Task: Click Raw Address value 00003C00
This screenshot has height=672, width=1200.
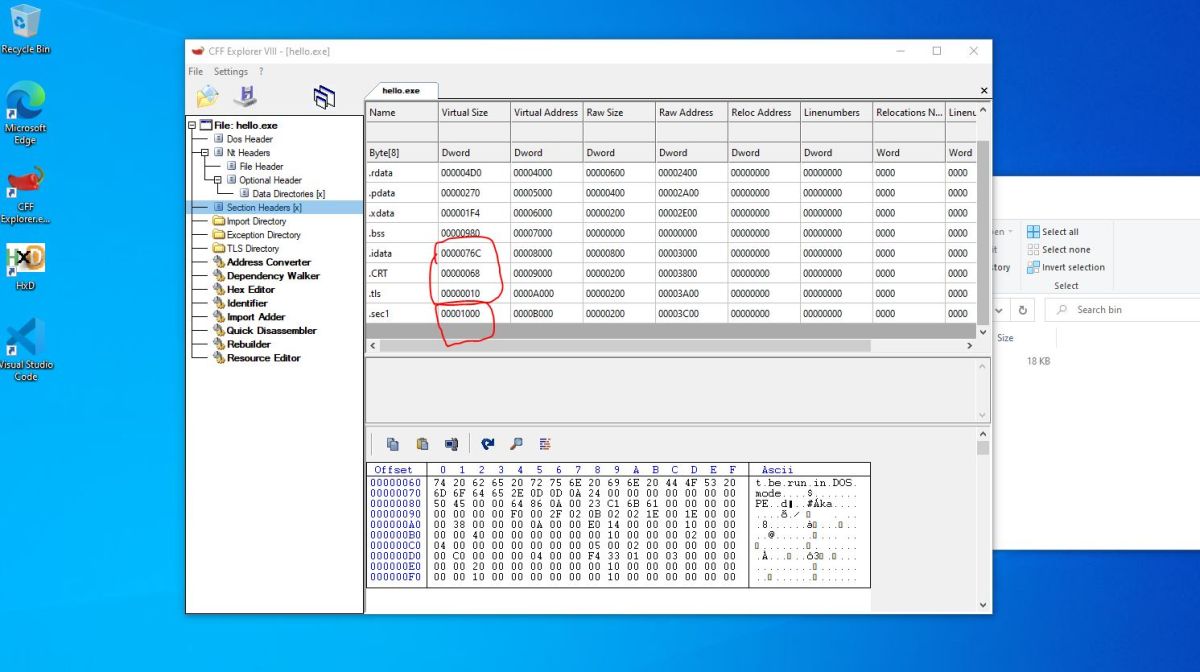Action: 691,313
